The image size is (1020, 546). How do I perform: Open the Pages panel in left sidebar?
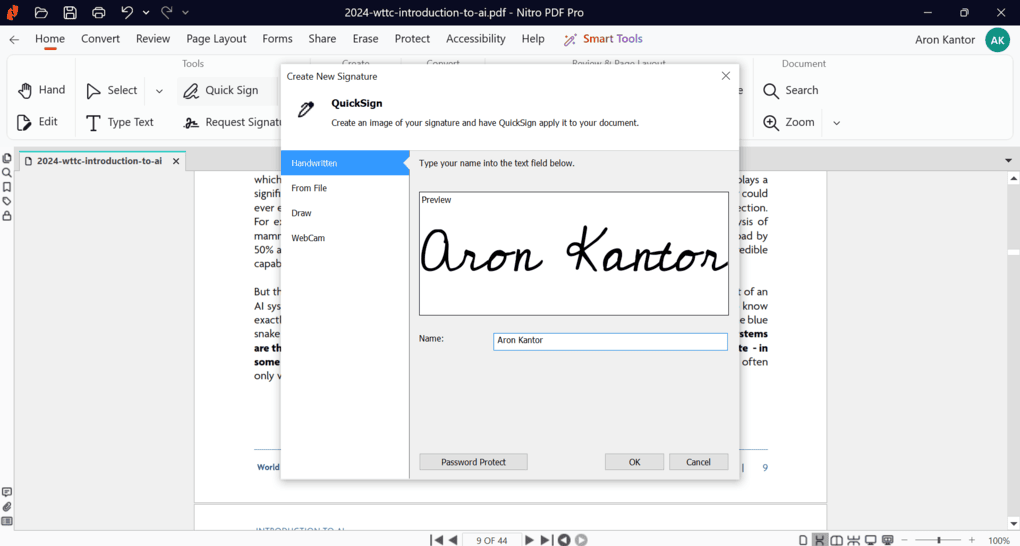pyautogui.click(x=7, y=158)
